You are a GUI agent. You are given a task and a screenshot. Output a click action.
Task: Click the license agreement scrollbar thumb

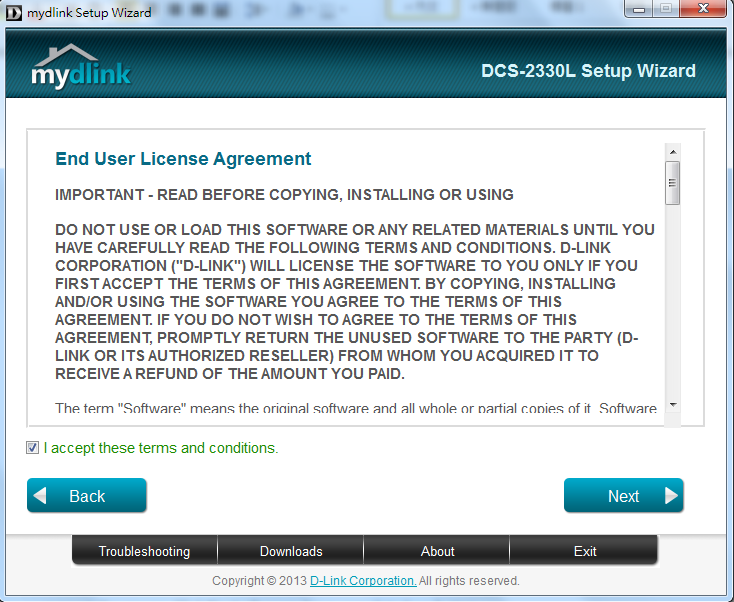click(672, 183)
